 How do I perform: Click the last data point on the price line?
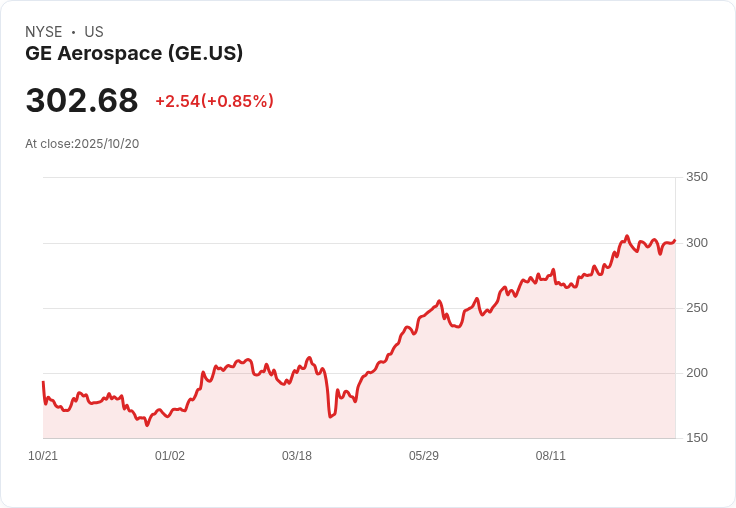(675, 240)
